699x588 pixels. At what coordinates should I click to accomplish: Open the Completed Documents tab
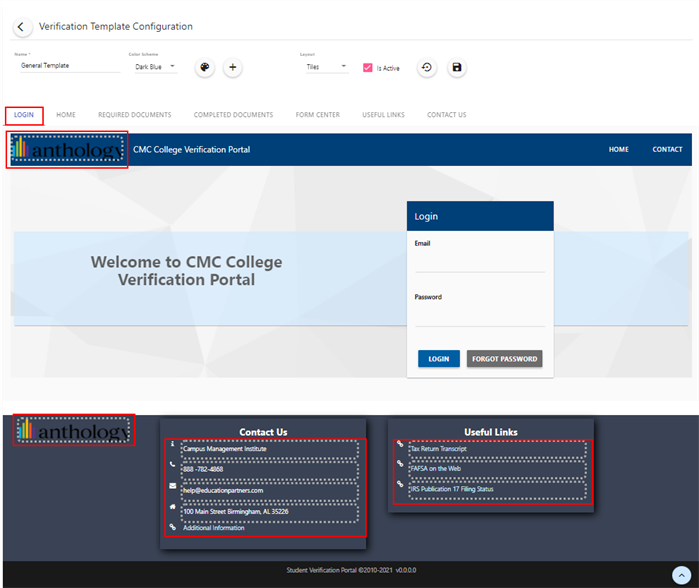tap(233, 115)
